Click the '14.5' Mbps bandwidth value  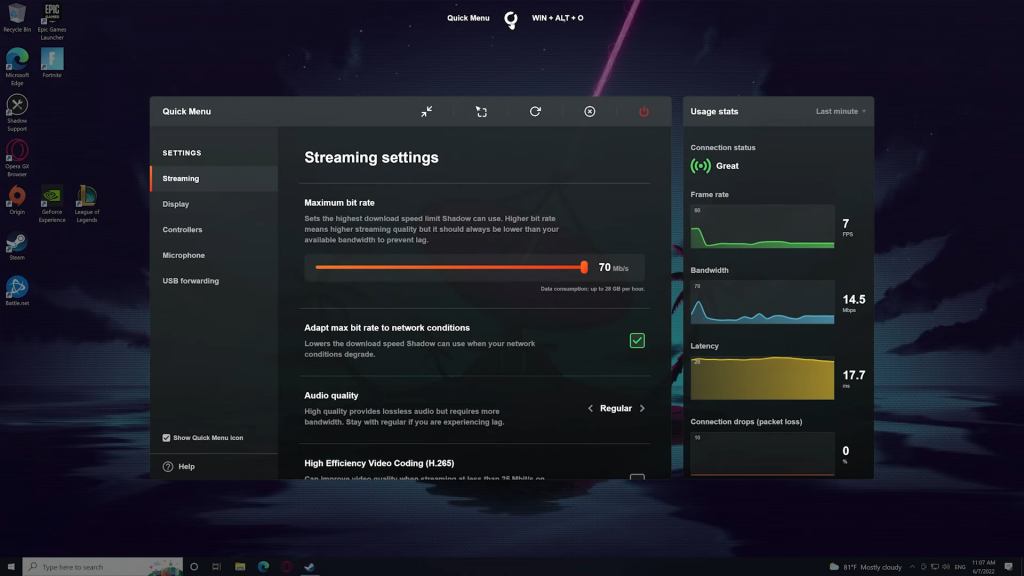(x=854, y=300)
